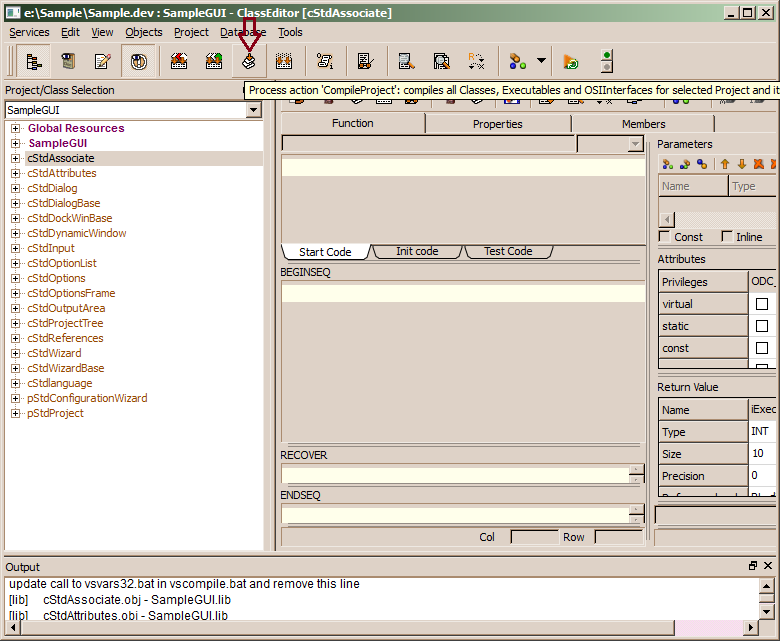Expand the Global Resources tree node

click(x=16, y=128)
